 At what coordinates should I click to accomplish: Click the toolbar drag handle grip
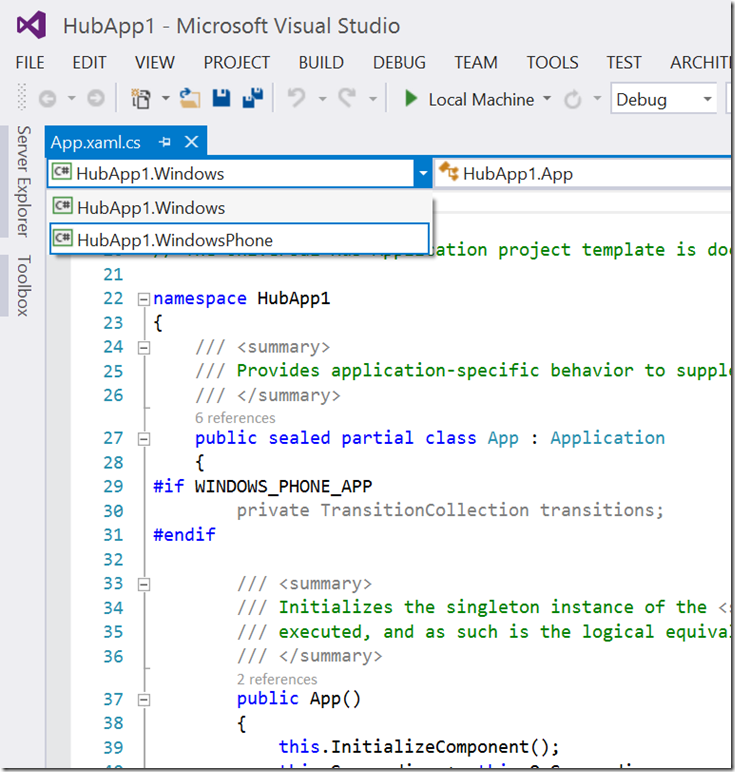22,96
